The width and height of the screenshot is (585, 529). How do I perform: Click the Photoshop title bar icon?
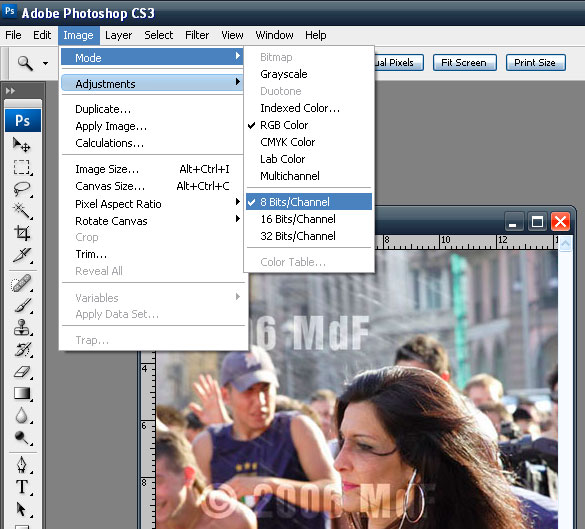pos(9,11)
